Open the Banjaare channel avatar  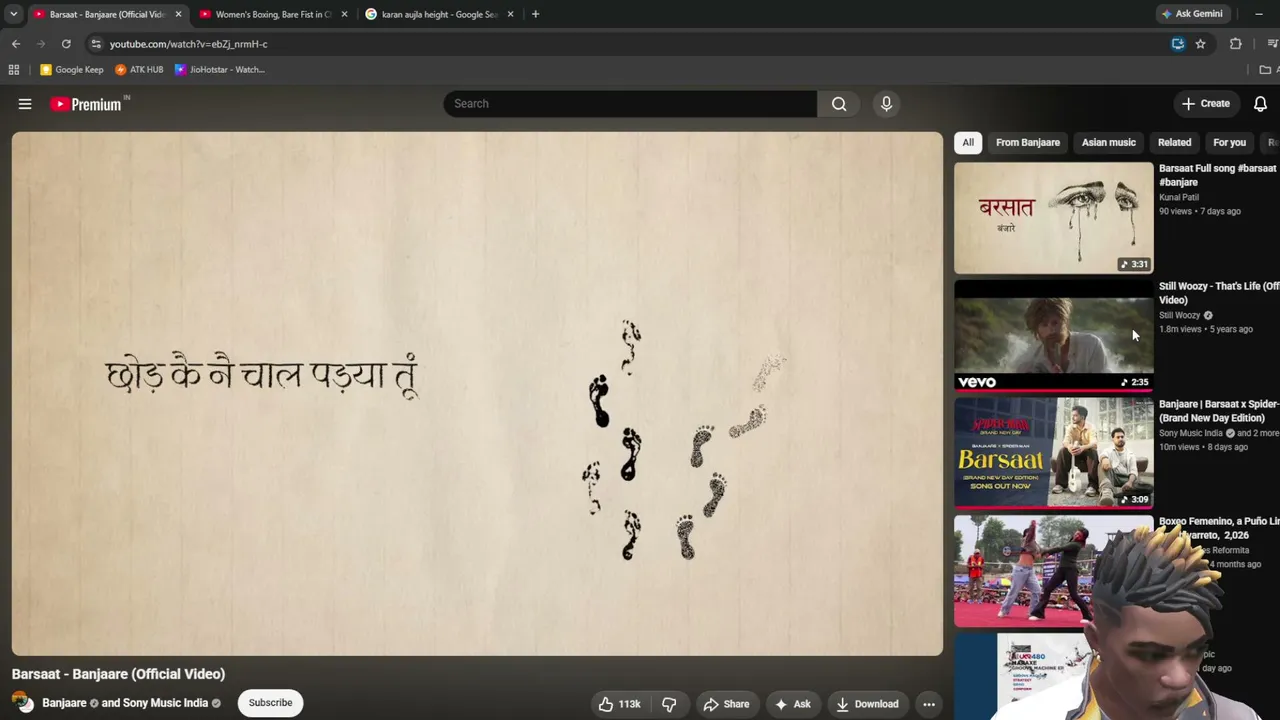(x=22, y=703)
